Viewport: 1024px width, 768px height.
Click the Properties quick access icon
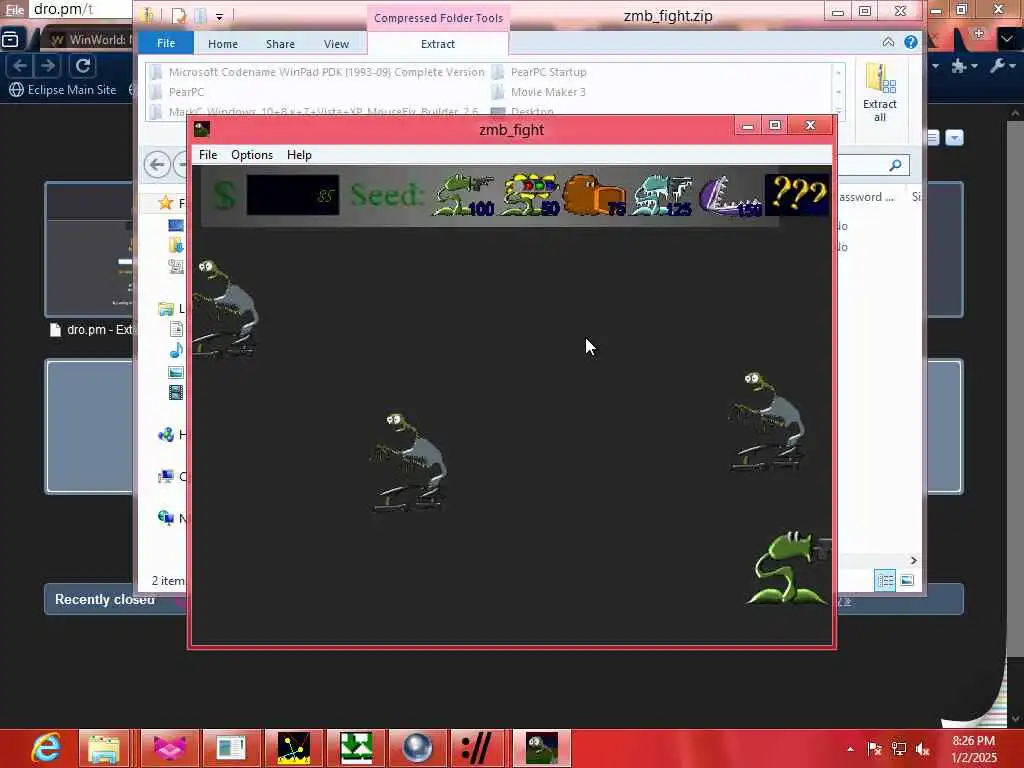(179, 15)
